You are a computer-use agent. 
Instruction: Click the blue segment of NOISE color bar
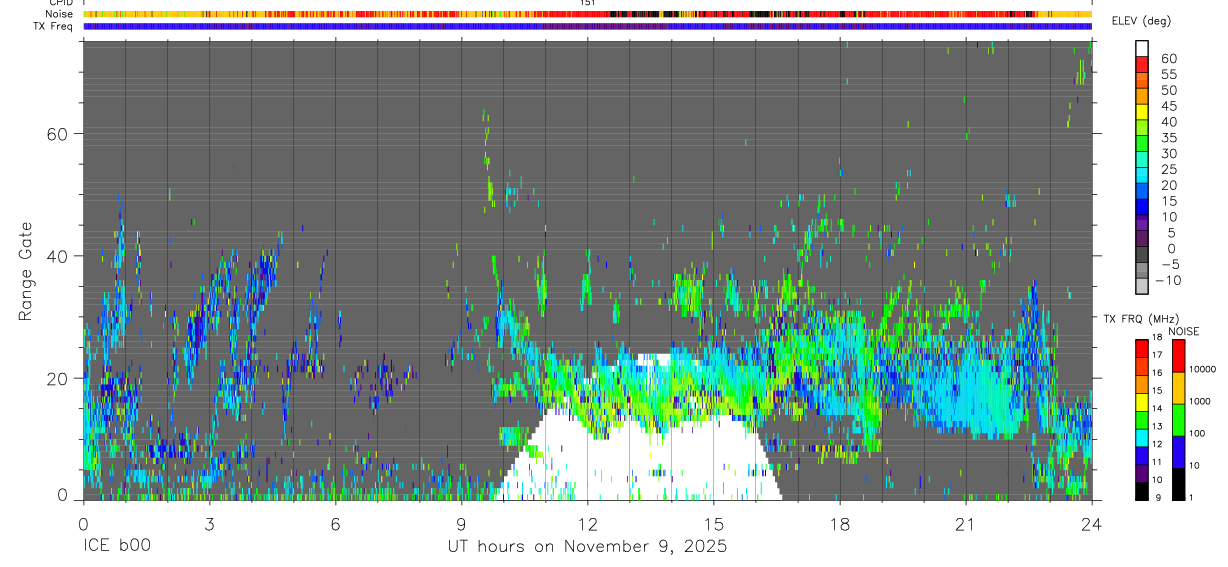1178,452
